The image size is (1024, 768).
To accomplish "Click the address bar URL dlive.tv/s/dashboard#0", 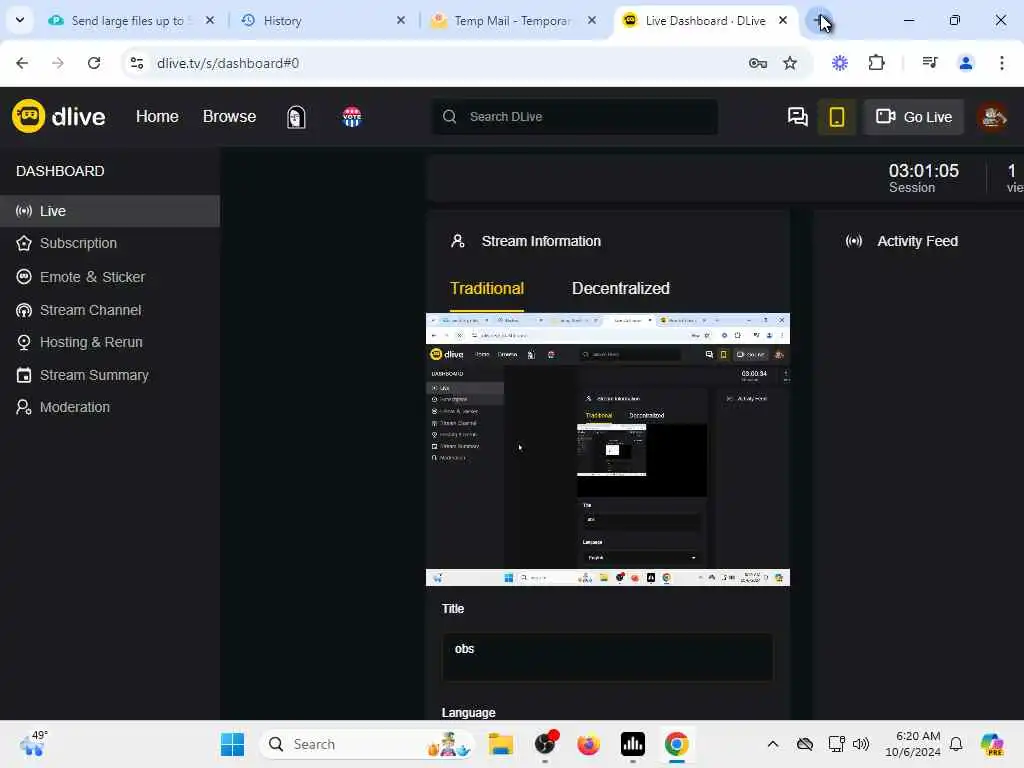I will point(228,63).
